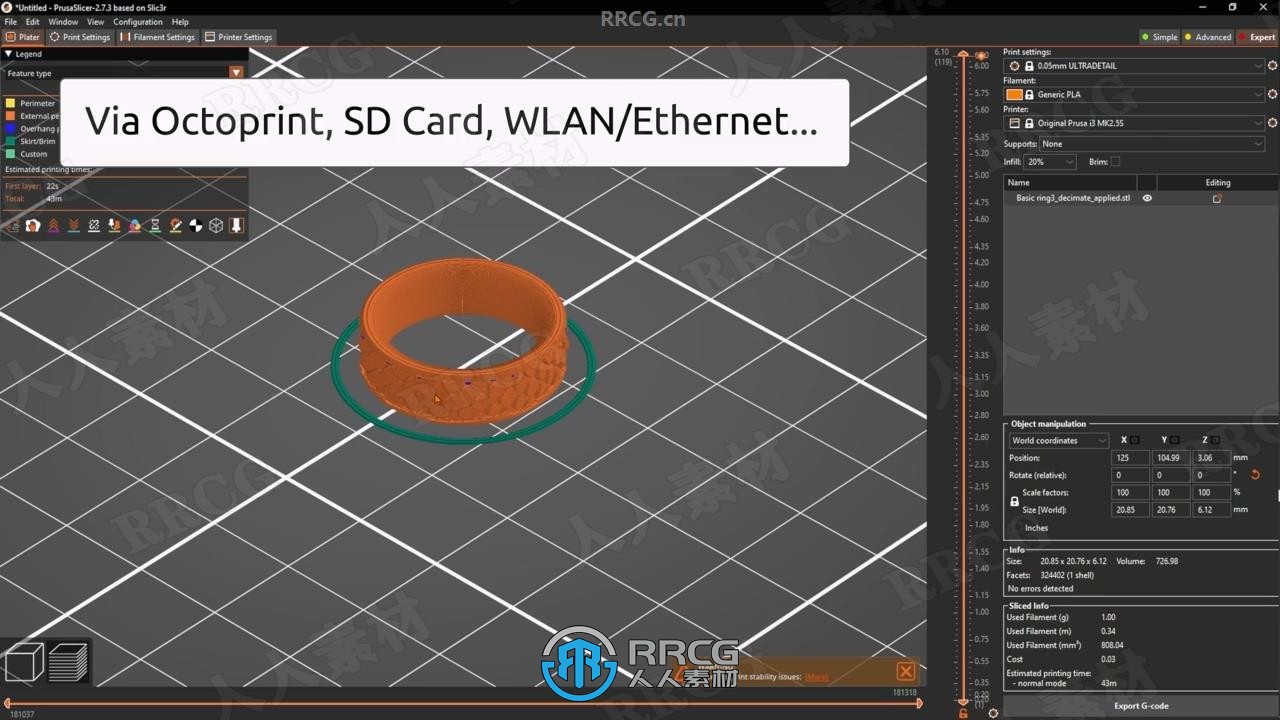The height and width of the screenshot is (720, 1280).
Task: Click Size Z field showing 6.12
Action: click(1212, 510)
